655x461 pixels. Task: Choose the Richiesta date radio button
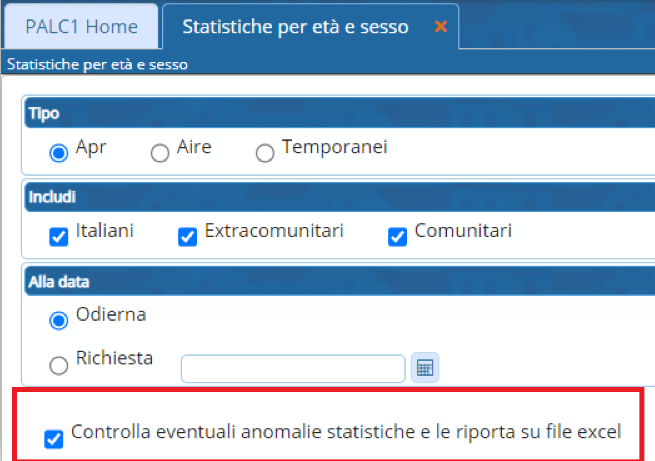[59, 365]
